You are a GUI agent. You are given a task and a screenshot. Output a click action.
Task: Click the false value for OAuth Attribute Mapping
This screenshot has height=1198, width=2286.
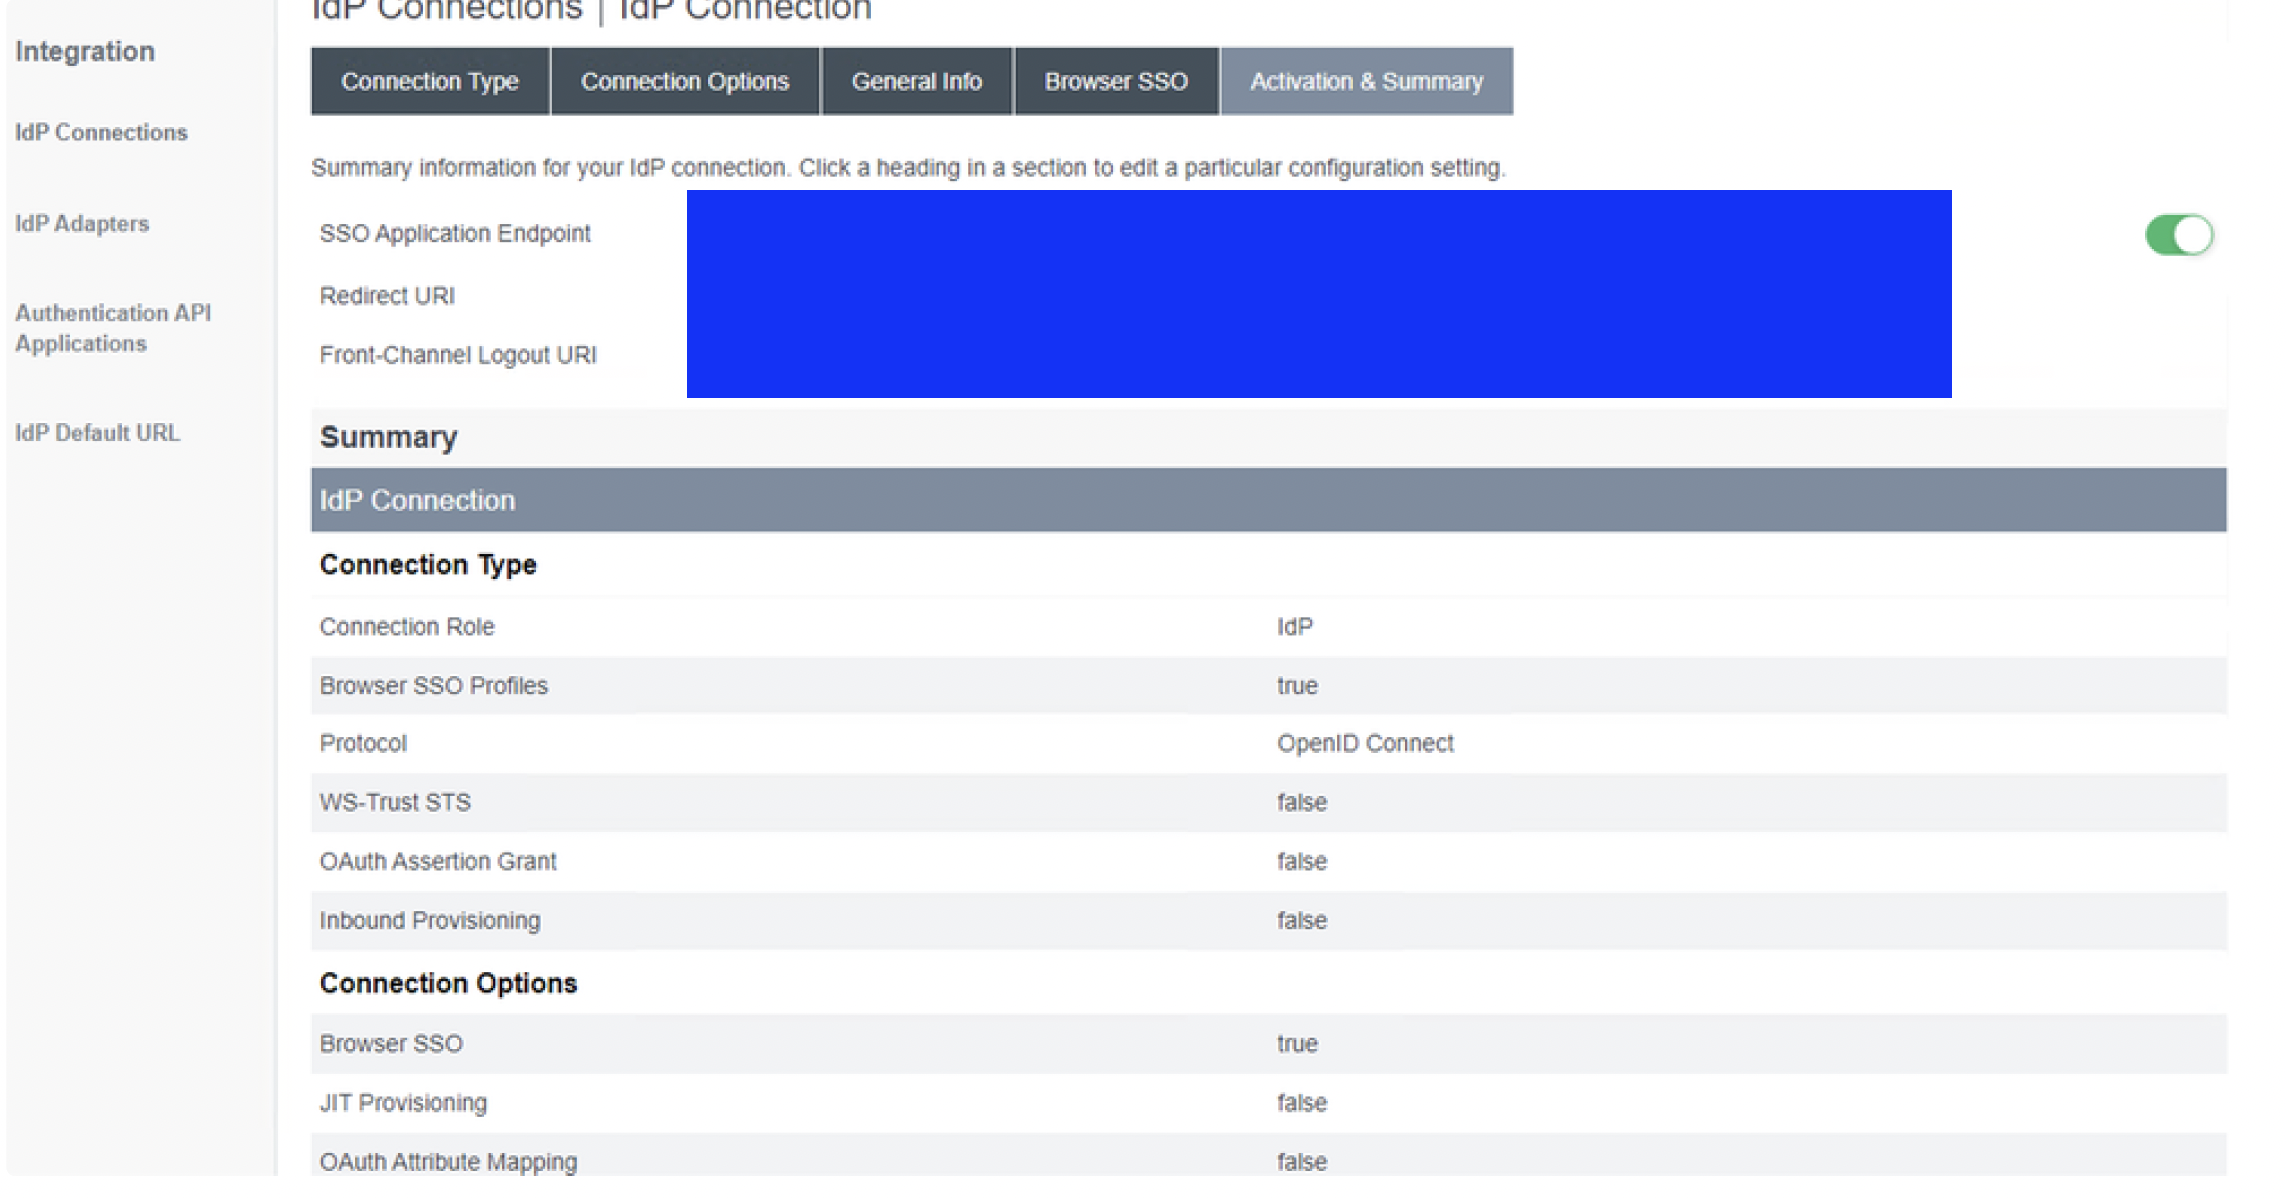[x=1301, y=1162]
